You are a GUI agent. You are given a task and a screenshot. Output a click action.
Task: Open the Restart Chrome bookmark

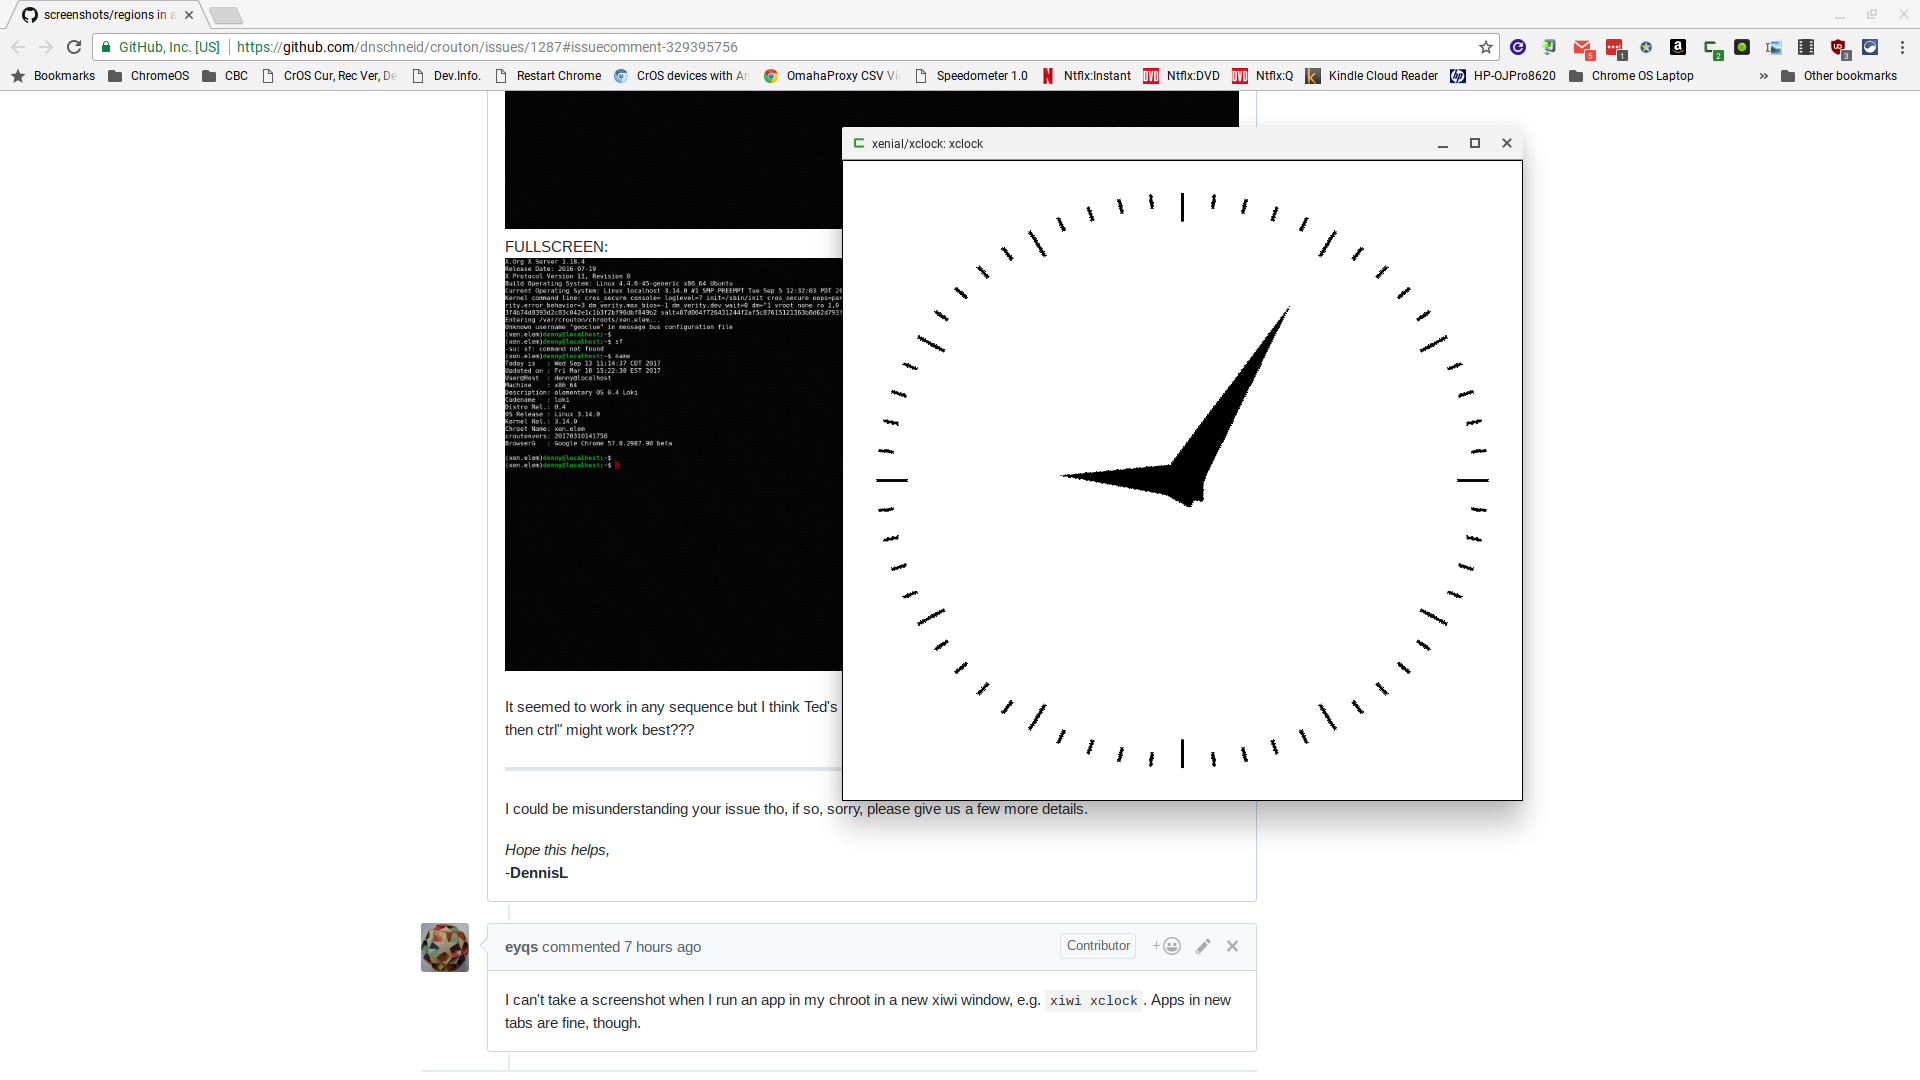coord(548,76)
